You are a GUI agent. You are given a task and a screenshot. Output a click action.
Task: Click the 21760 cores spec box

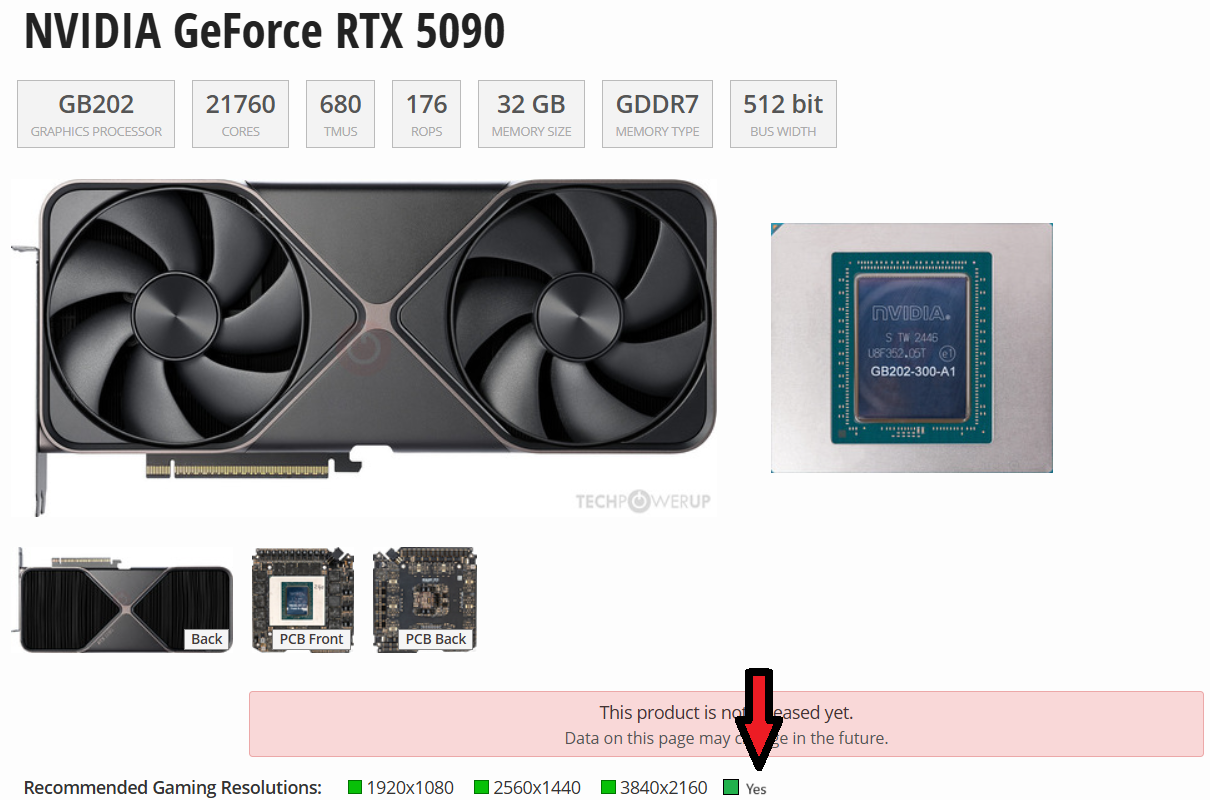241,114
